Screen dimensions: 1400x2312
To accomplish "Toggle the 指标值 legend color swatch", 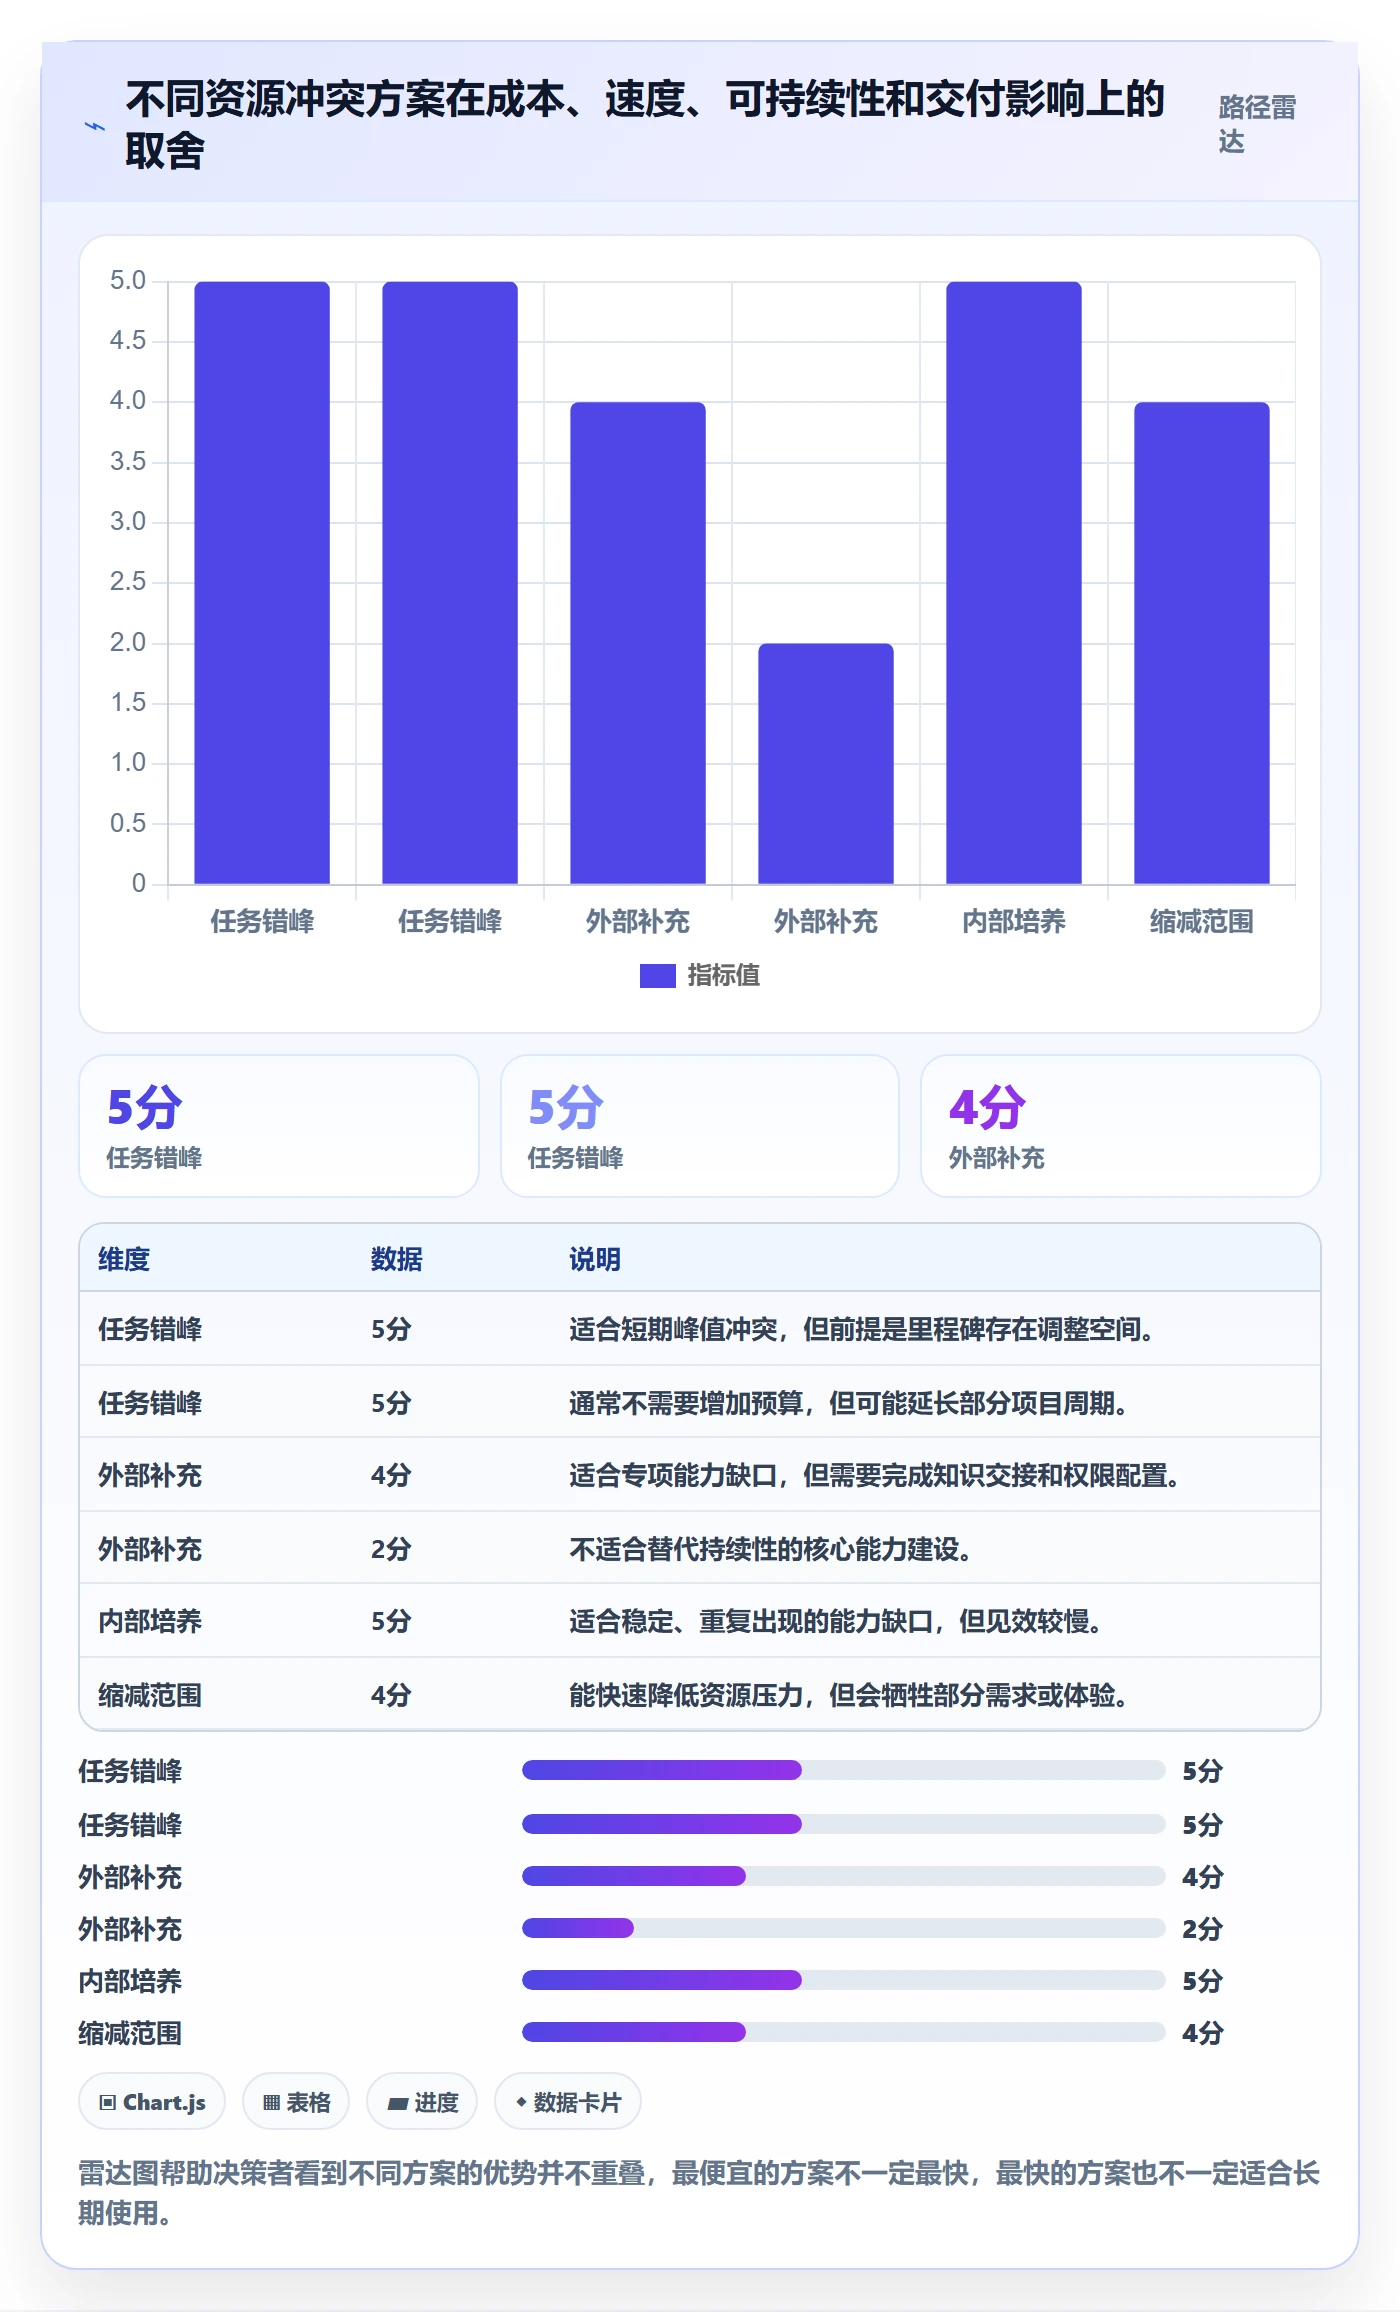I will pyautogui.click(x=658, y=976).
